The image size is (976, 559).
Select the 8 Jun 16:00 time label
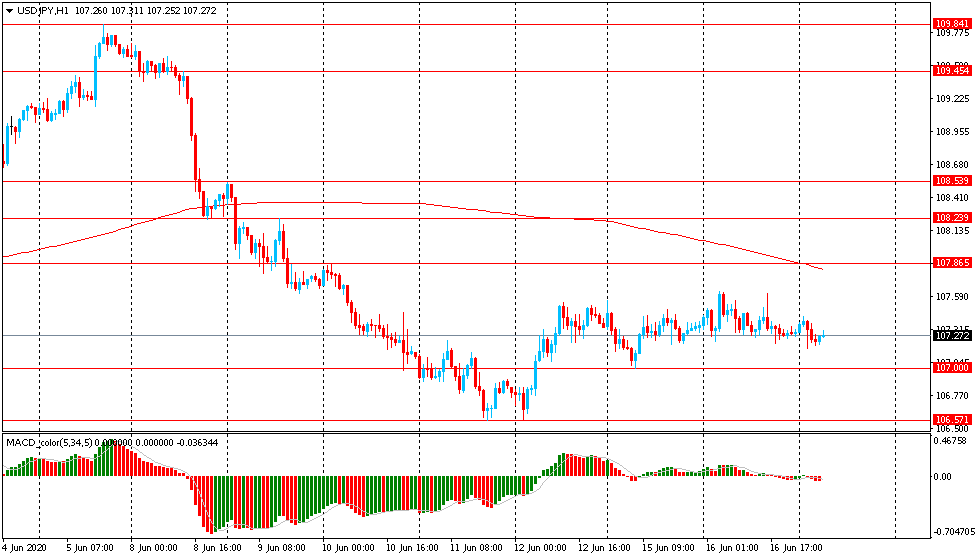[x=218, y=548]
